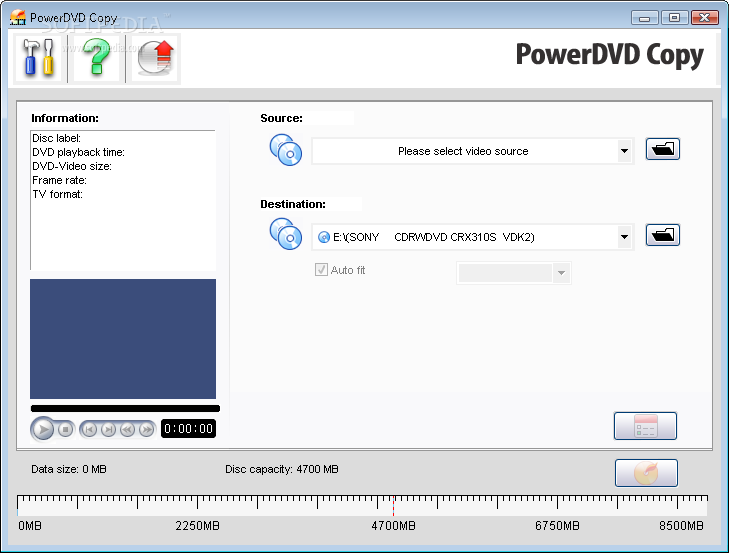
Task: Play the video preview
Action: (x=43, y=429)
